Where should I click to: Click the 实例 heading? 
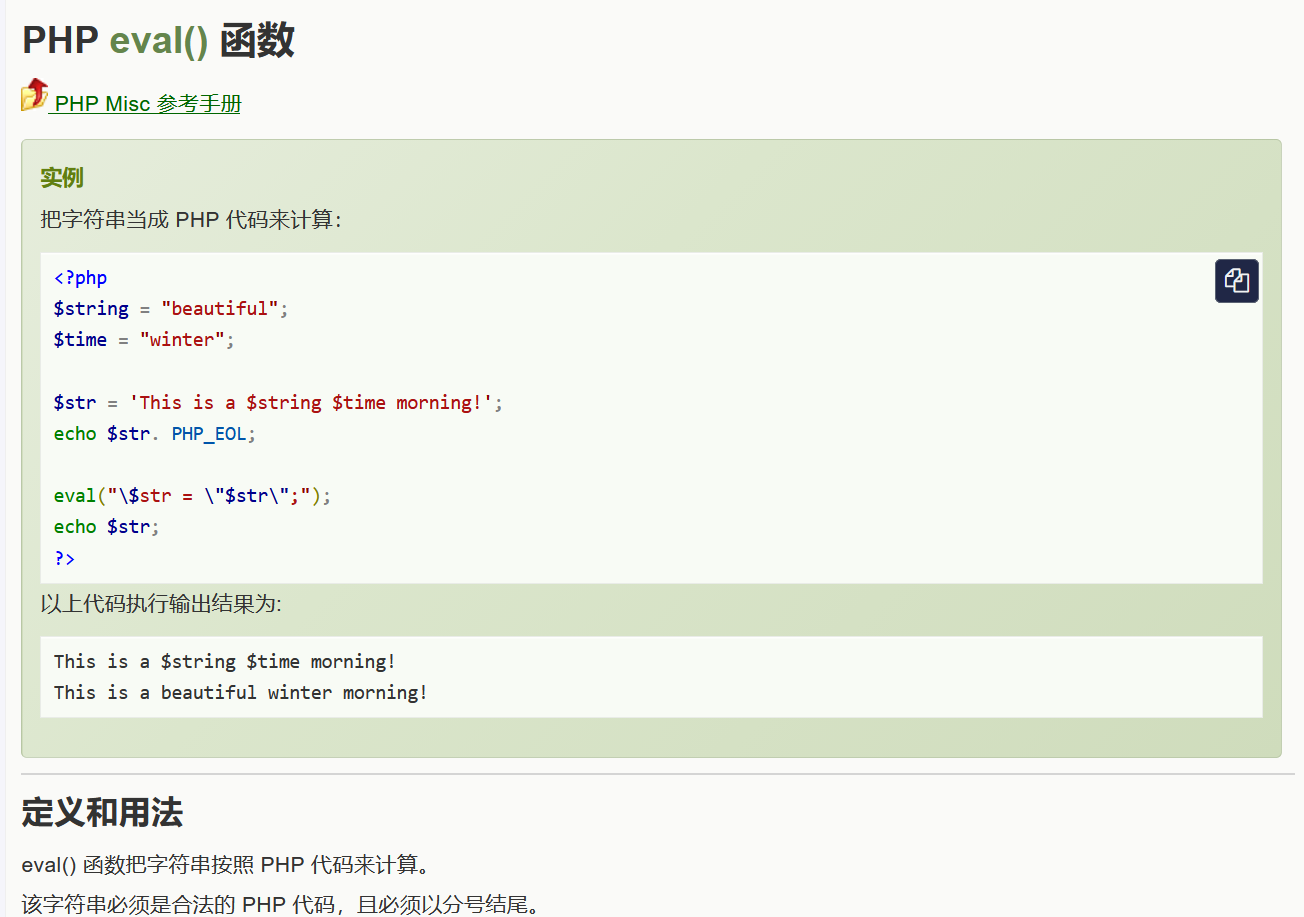pyautogui.click(x=62, y=178)
